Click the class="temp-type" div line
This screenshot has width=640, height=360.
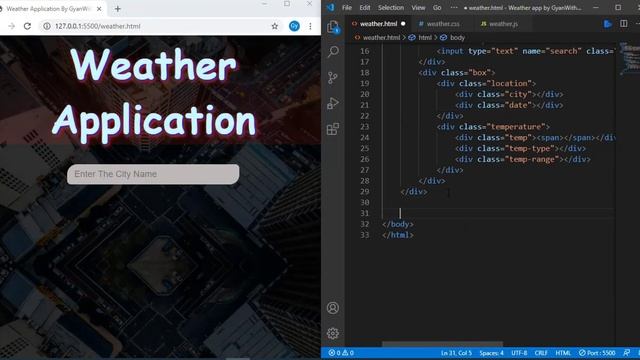tap(520, 149)
